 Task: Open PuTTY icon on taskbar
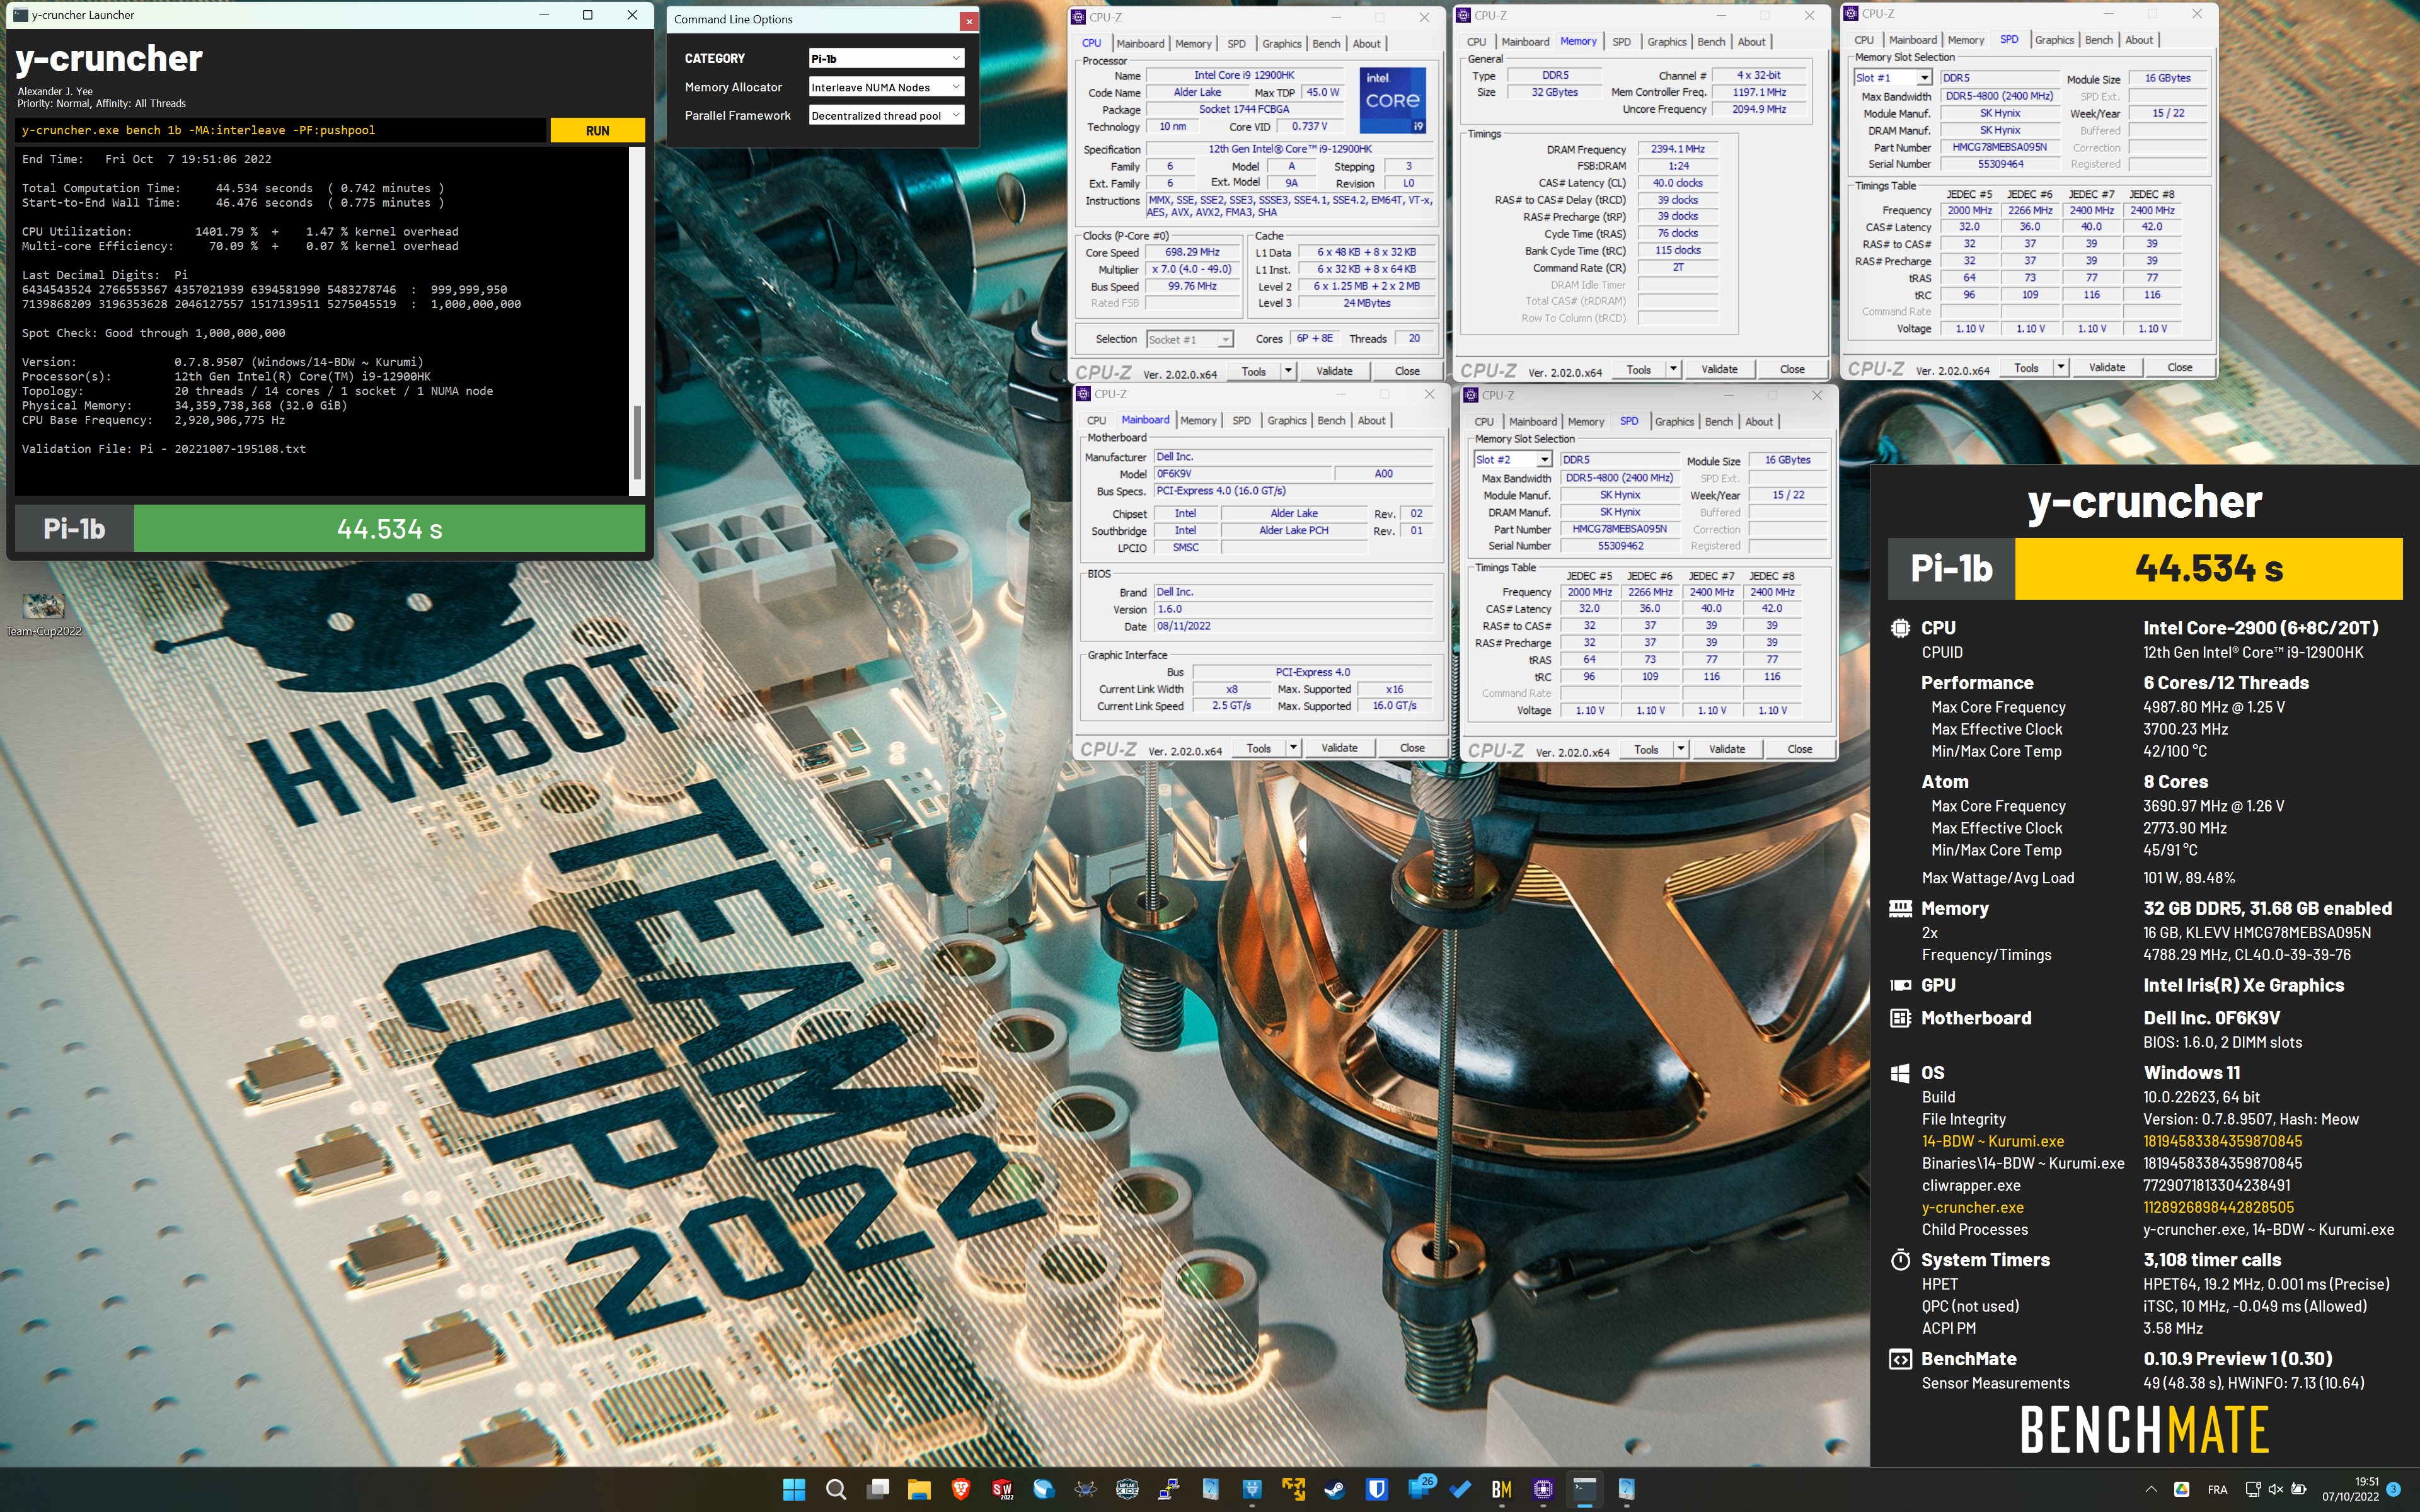[x=1168, y=1489]
